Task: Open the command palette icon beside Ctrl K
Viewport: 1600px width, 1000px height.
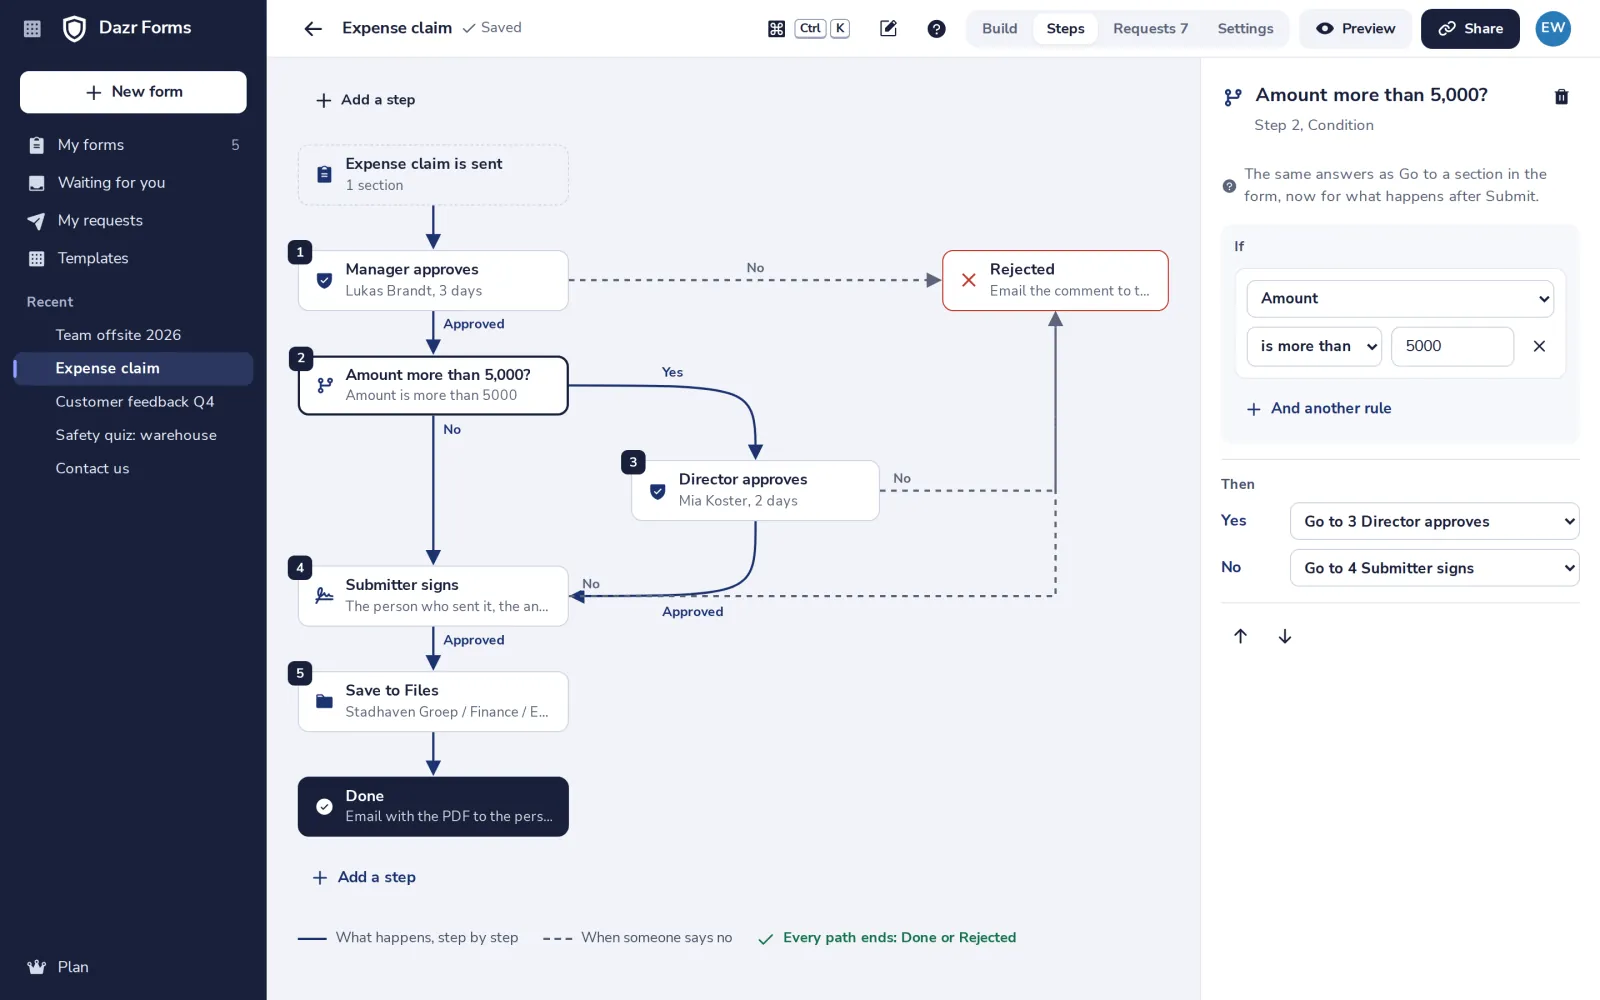Action: click(776, 29)
